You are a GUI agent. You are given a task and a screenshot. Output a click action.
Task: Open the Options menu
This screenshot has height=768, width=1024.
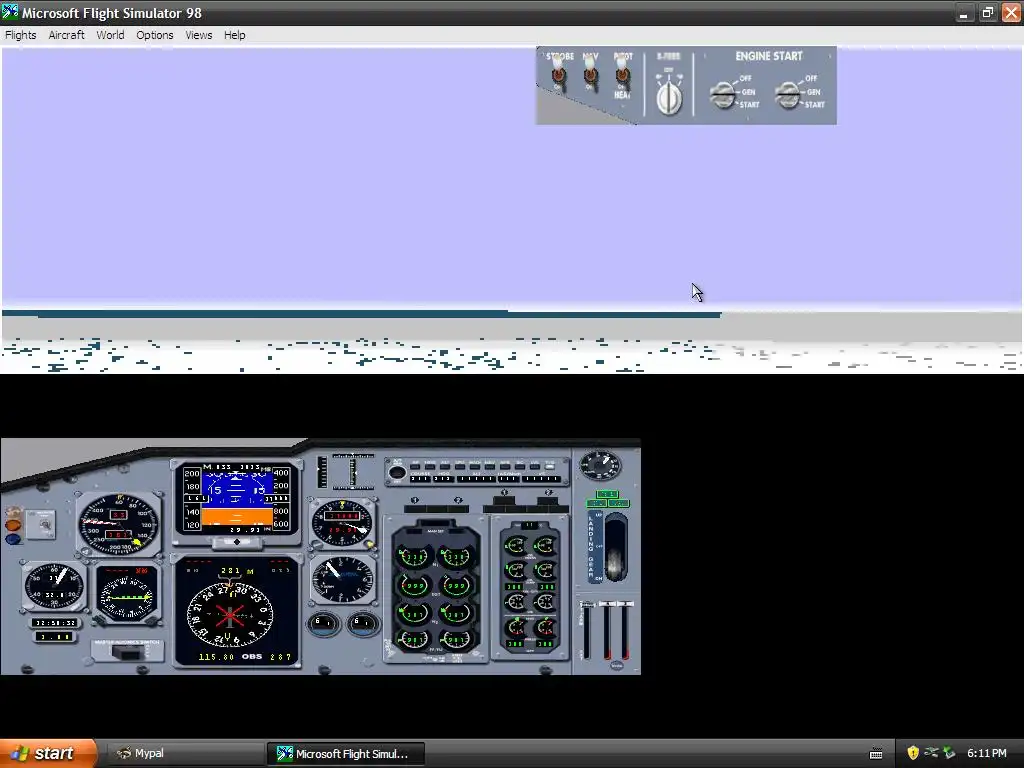pyautogui.click(x=155, y=35)
